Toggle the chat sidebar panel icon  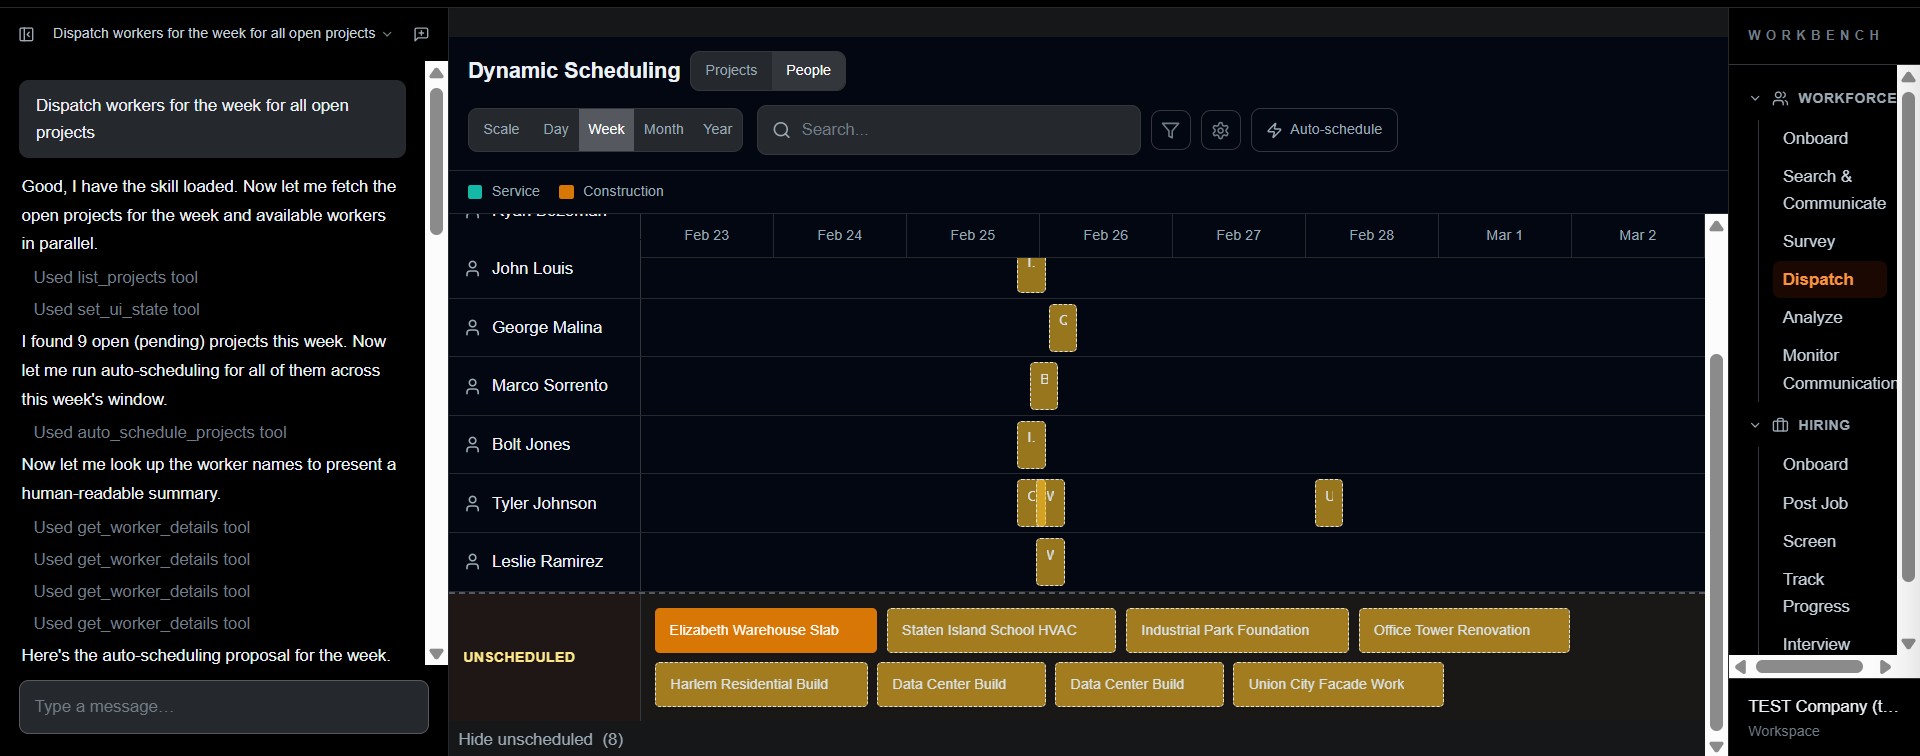point(27,34)
